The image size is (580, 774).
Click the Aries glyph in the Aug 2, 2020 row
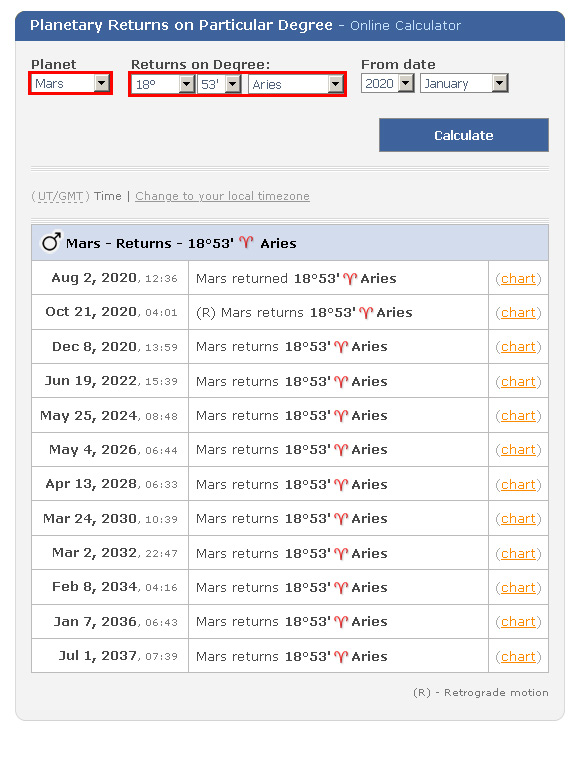pyautogui.click(x=350, y=279)
